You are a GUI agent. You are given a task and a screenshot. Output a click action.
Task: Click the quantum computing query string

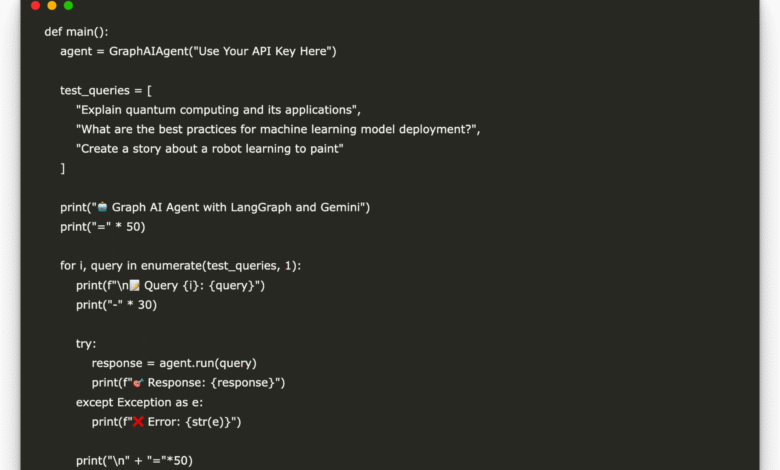tap(217, 110)
